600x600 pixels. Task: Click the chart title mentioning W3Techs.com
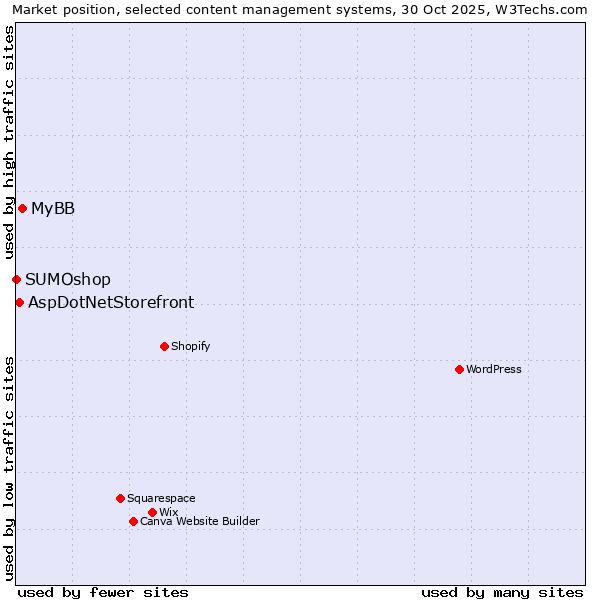(x=300, y=9)
